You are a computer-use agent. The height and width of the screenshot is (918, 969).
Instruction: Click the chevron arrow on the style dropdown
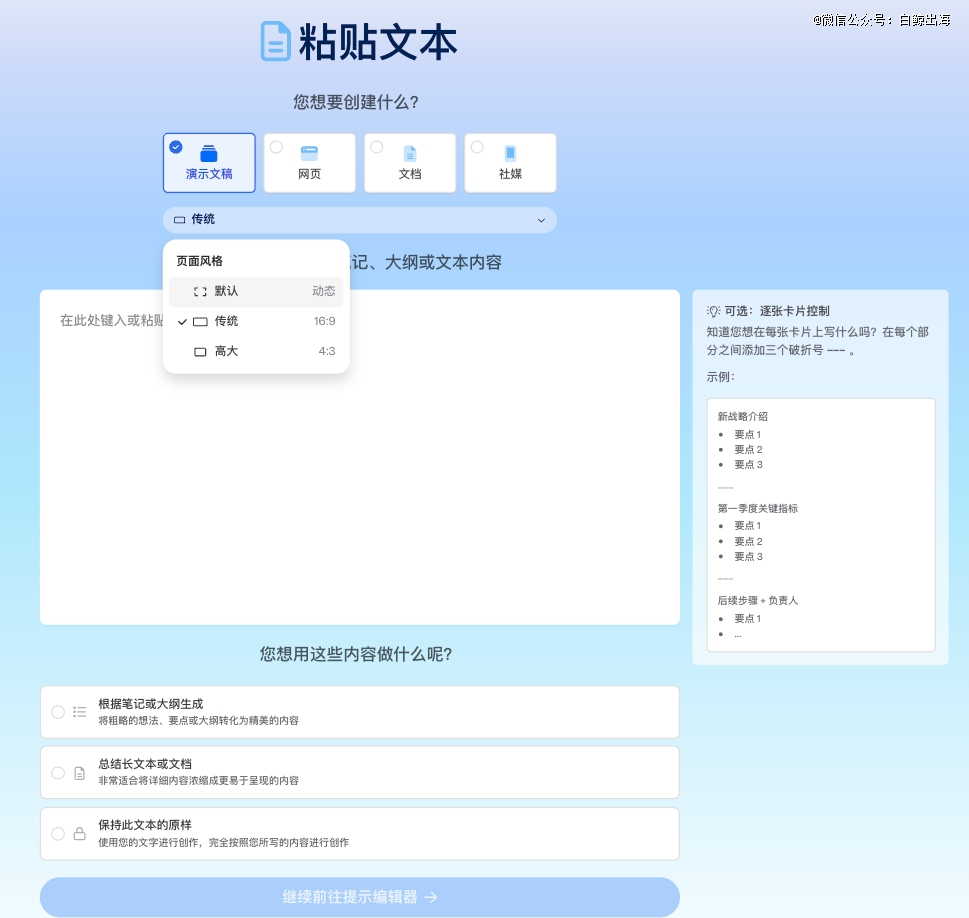tap(541, 220)
